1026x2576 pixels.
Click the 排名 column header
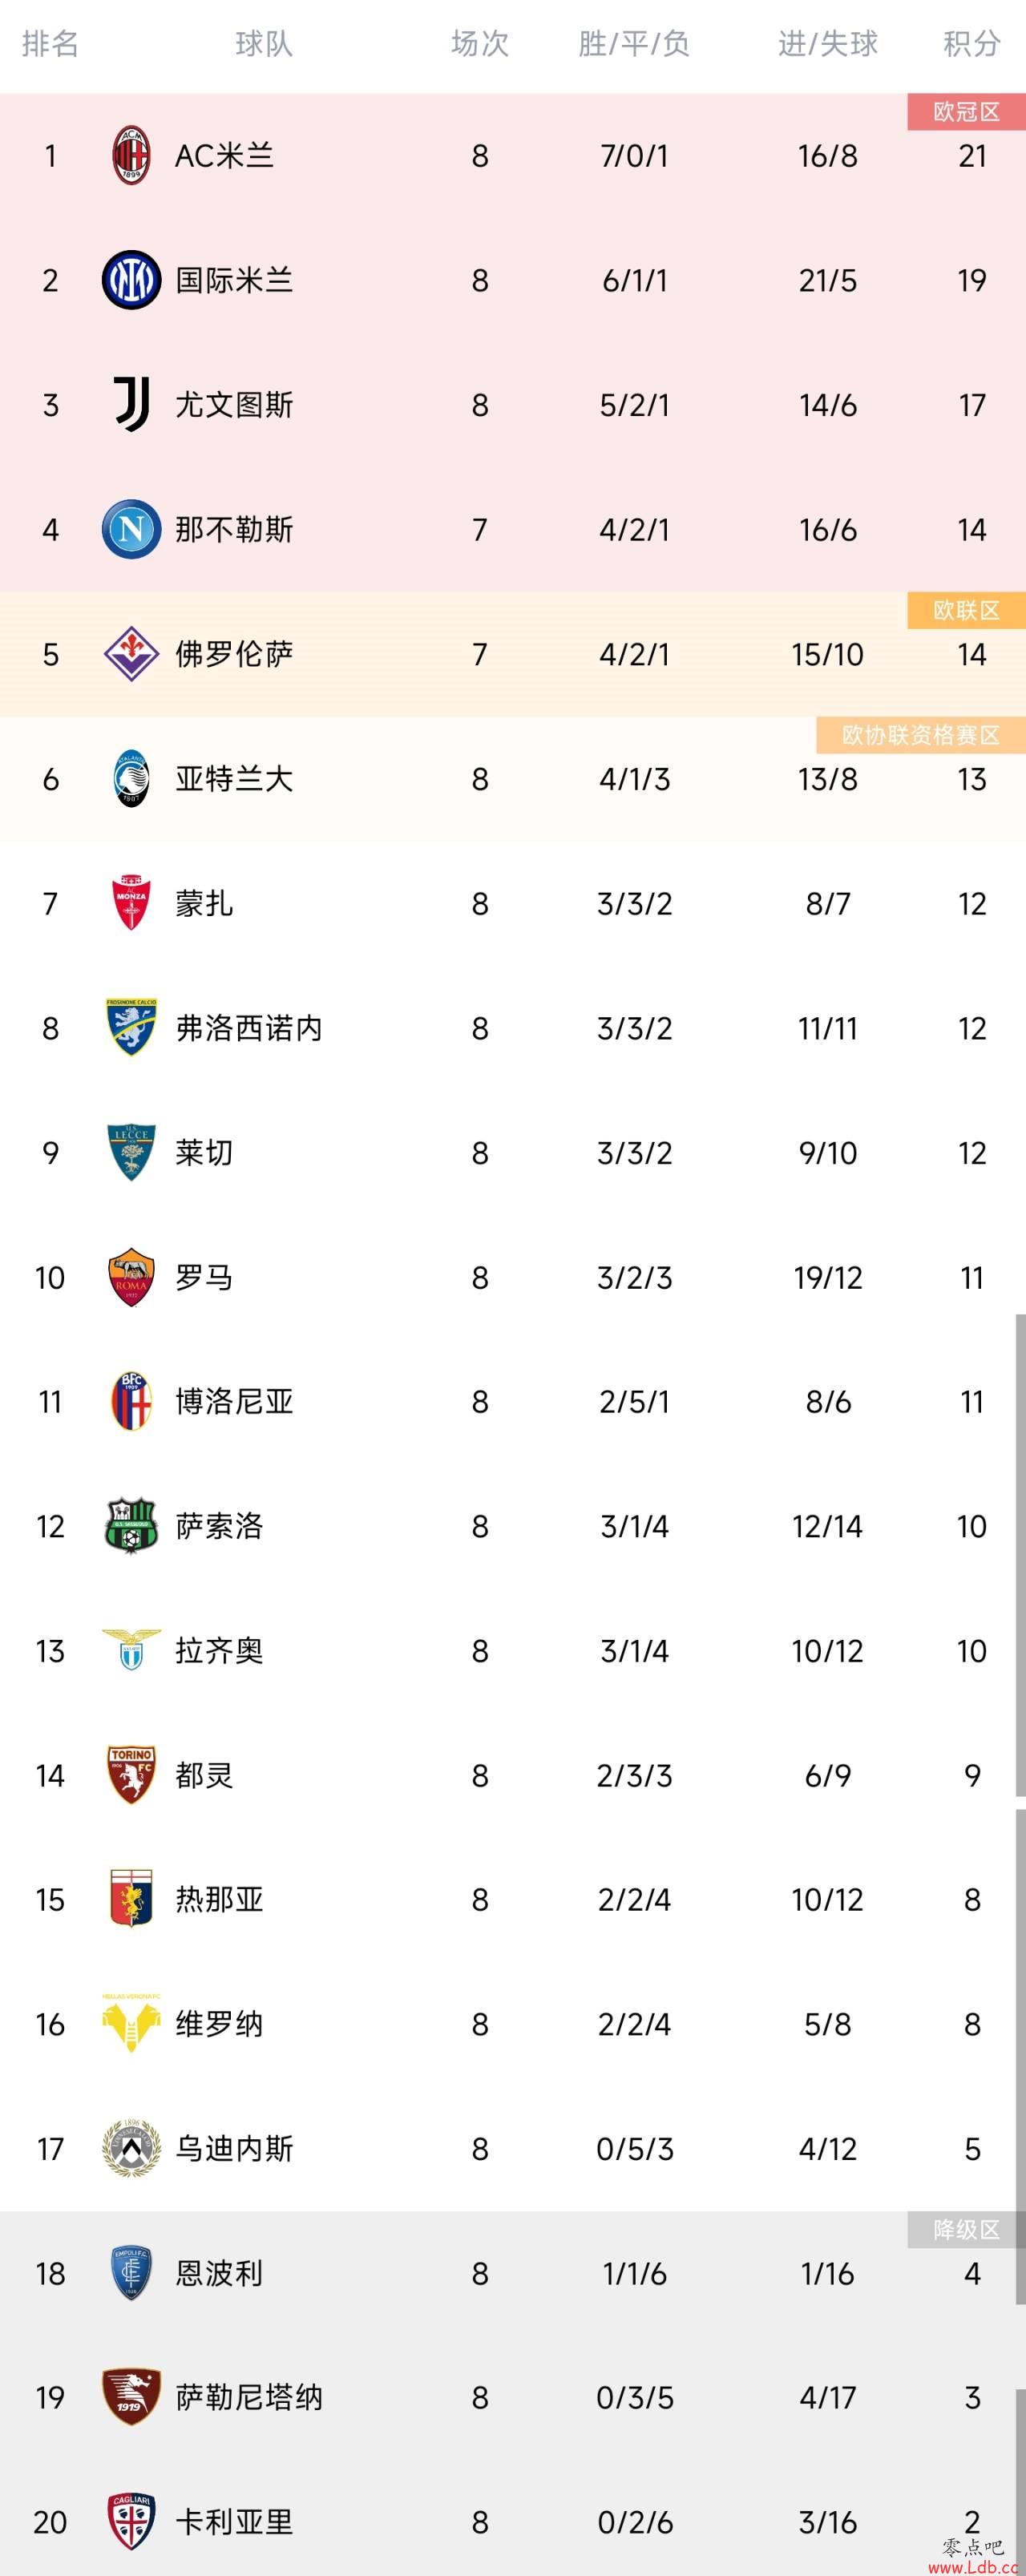(x=50, y=44)
